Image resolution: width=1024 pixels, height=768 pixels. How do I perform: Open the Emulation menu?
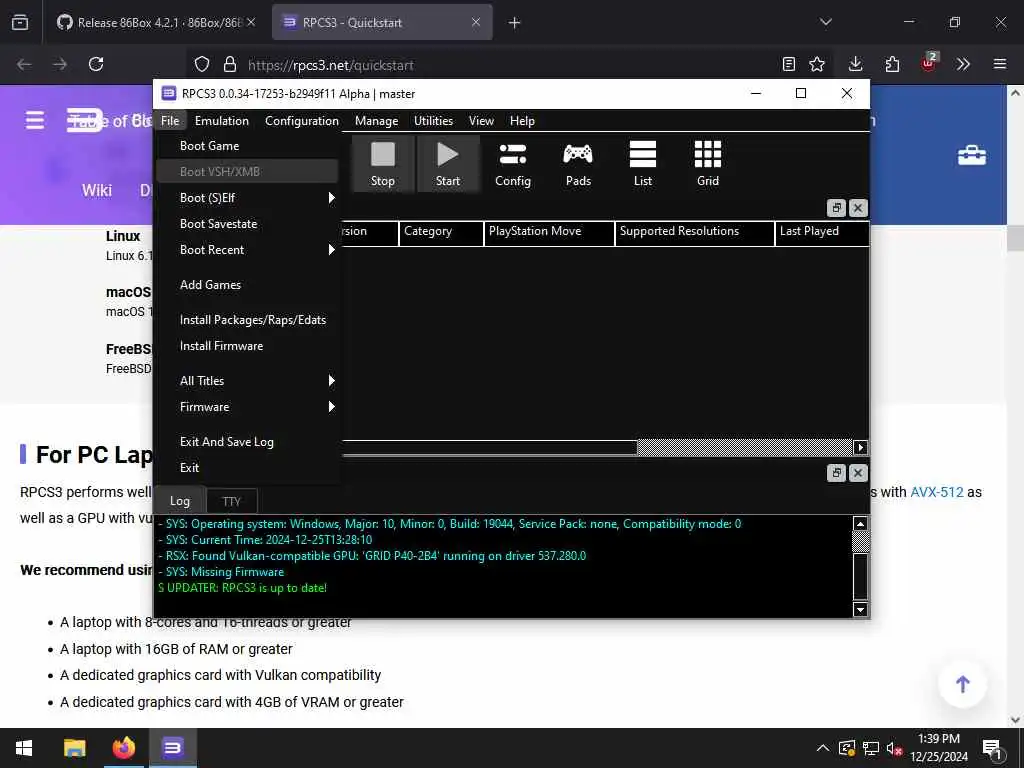point(221,121)
